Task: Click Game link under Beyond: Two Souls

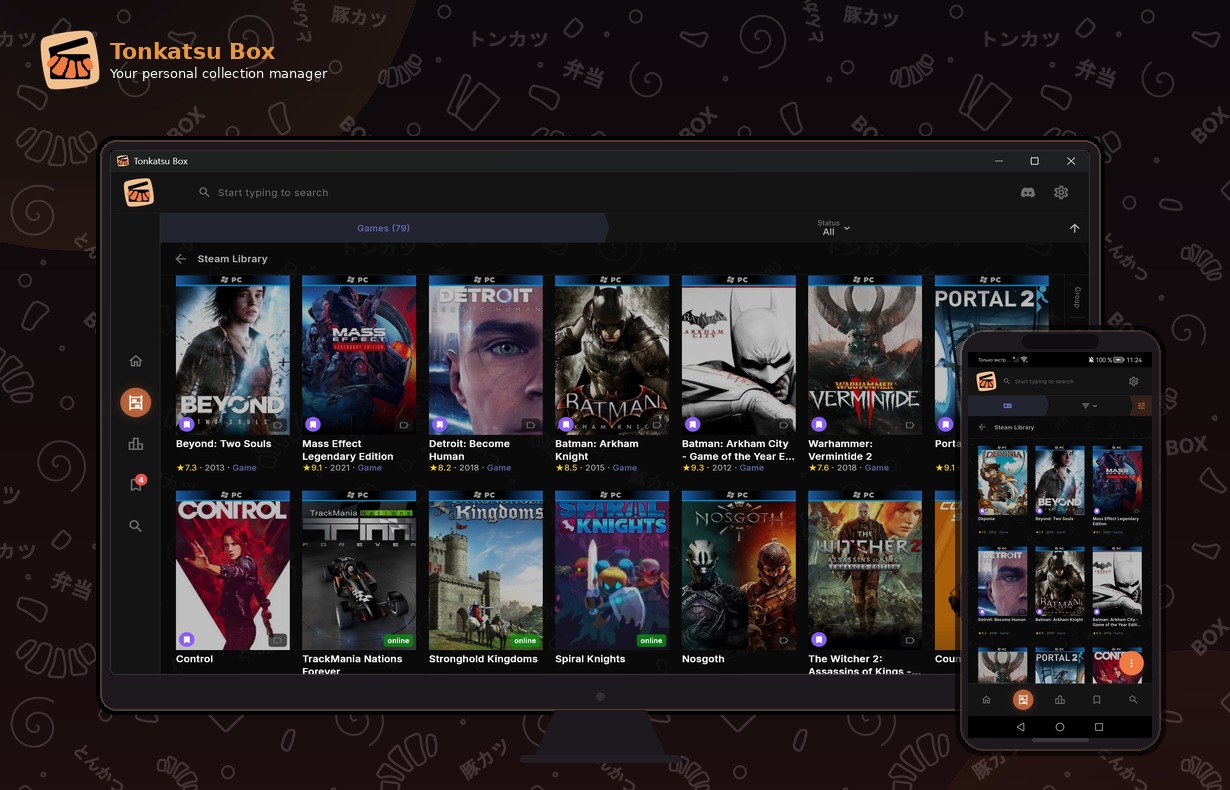Action: [x=245, y=468]
